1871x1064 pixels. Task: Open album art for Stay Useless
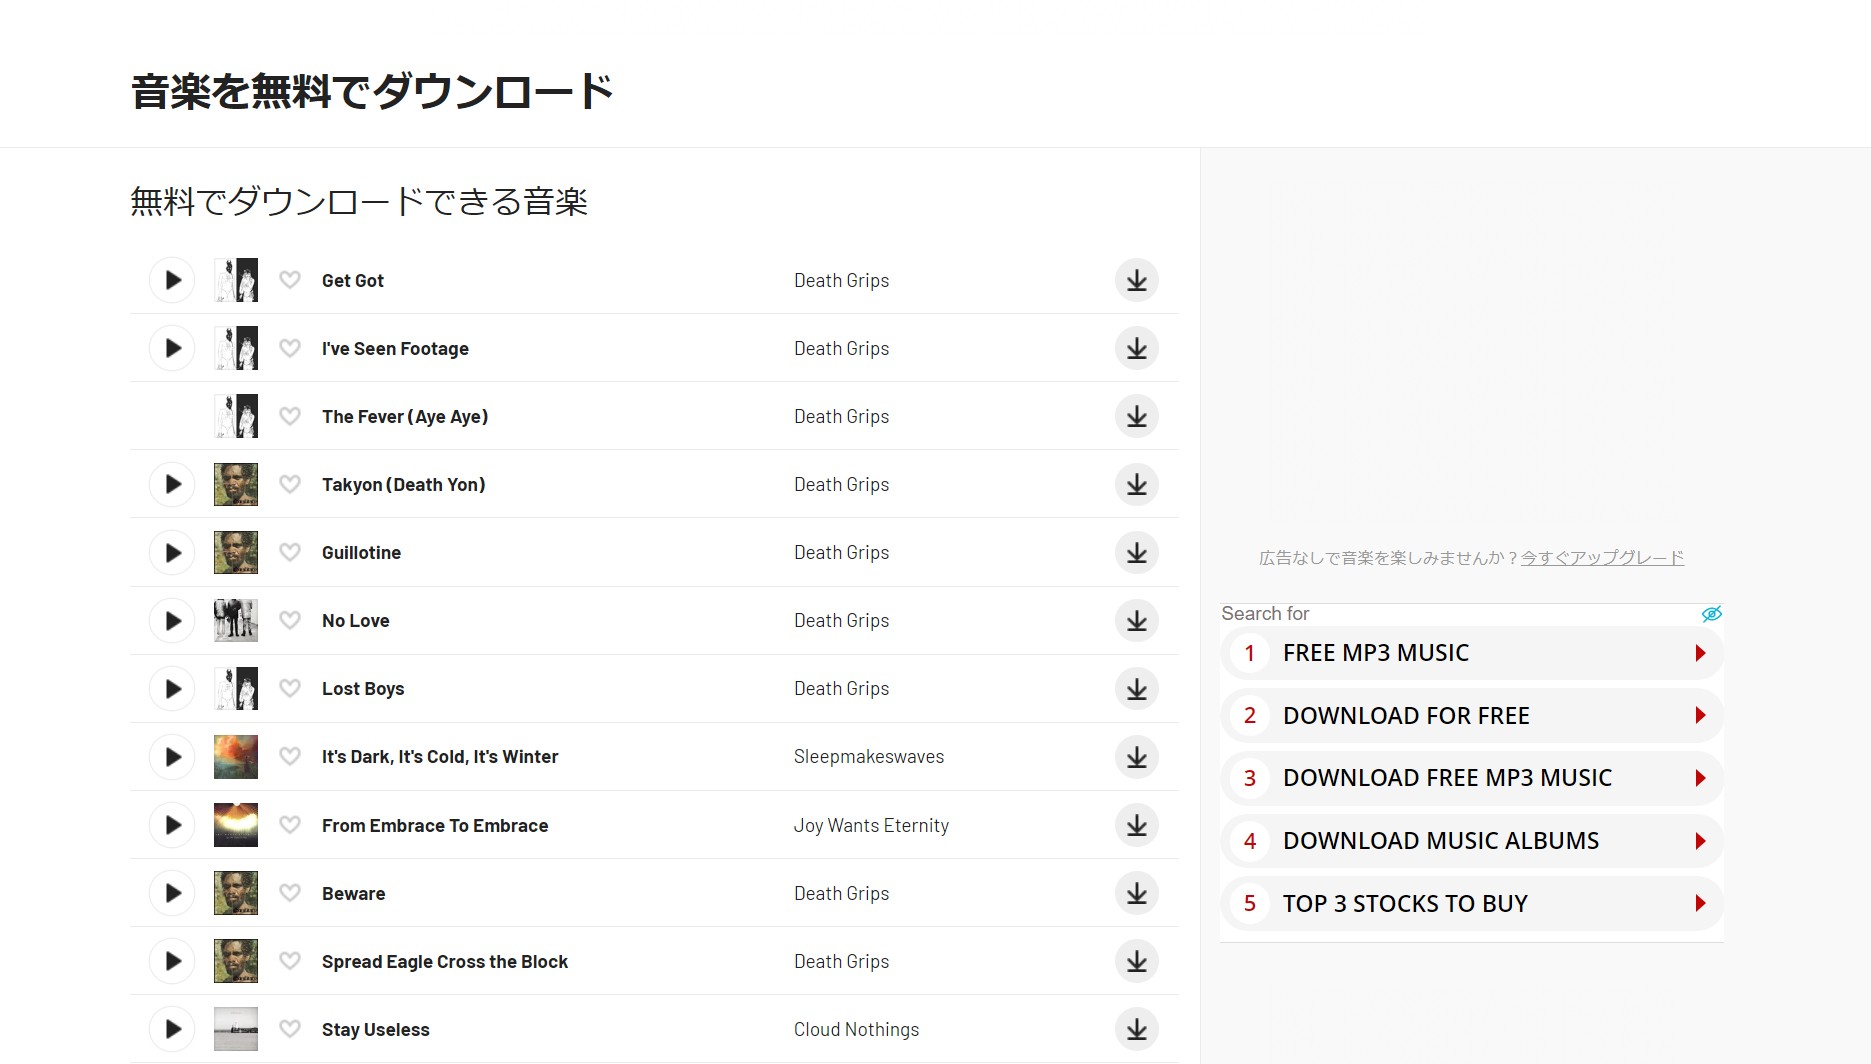tap(236, 1029)
